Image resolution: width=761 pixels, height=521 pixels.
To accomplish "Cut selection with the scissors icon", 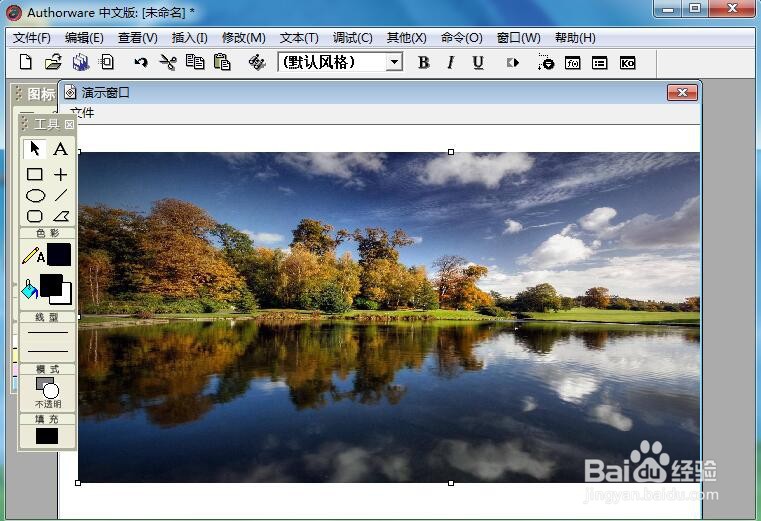I will click(168, 62).
